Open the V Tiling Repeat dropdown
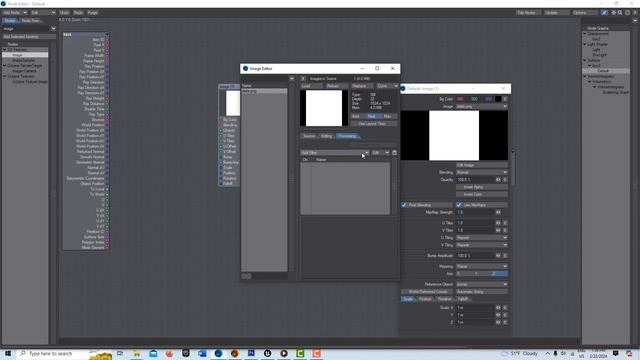Image resolution: width=640 pixels, height=360 pixels. coord(482,245)
